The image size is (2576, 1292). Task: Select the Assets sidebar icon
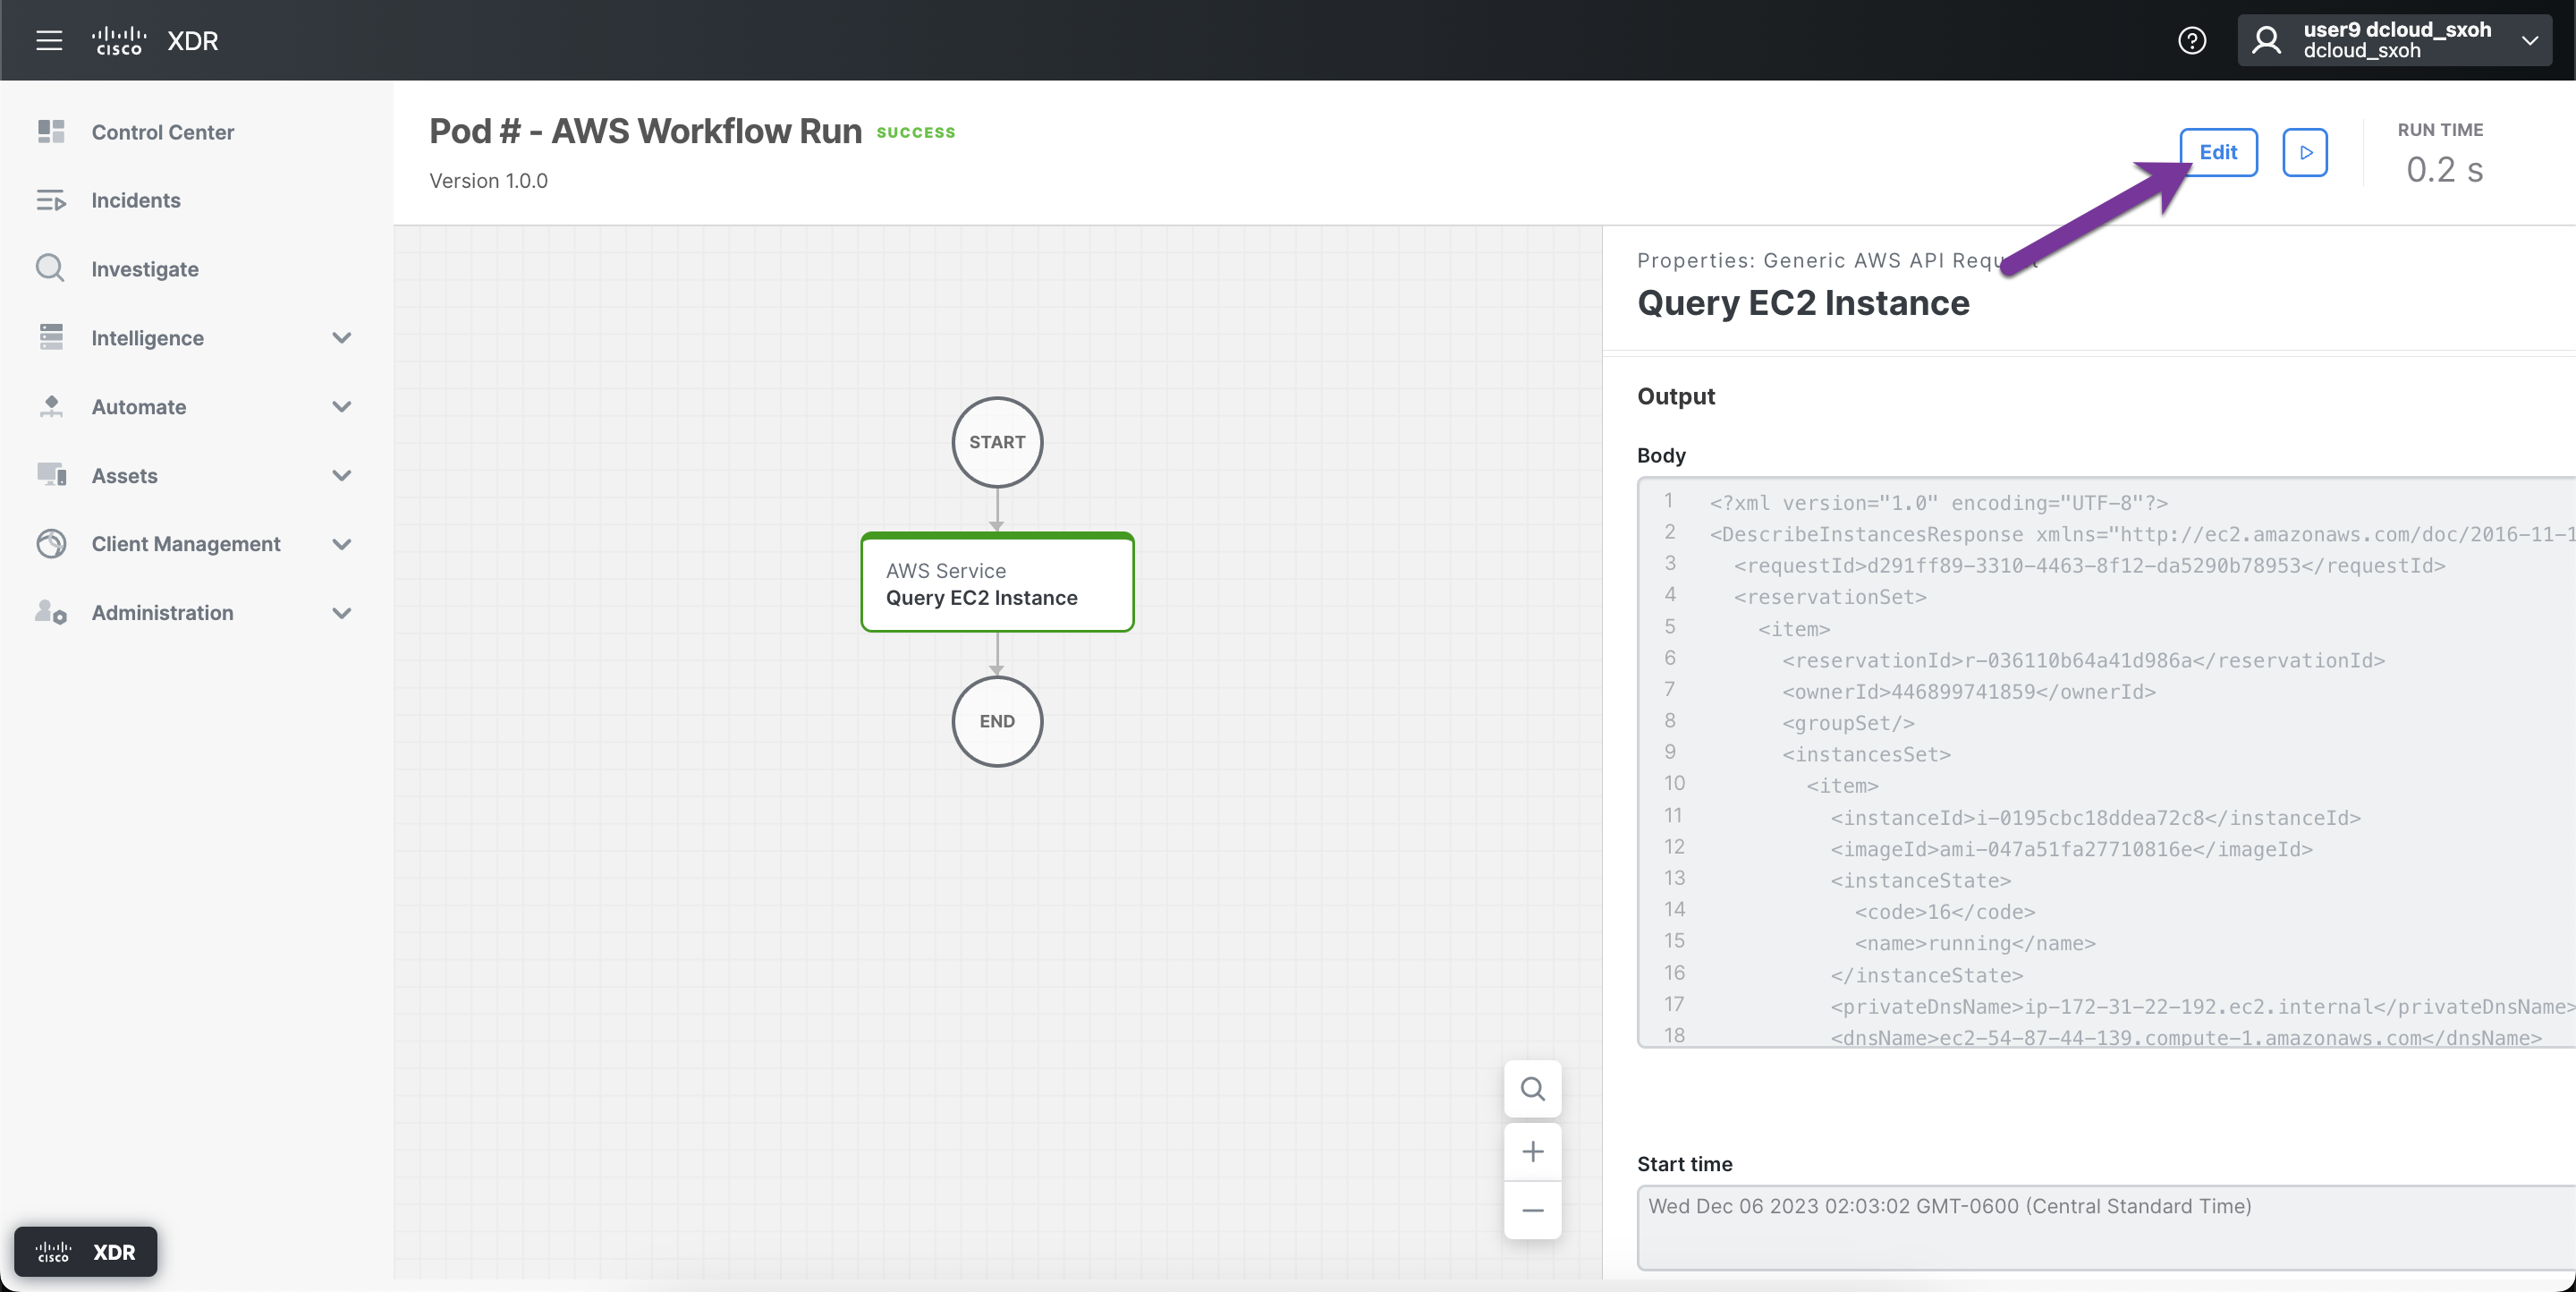(51, 475)
